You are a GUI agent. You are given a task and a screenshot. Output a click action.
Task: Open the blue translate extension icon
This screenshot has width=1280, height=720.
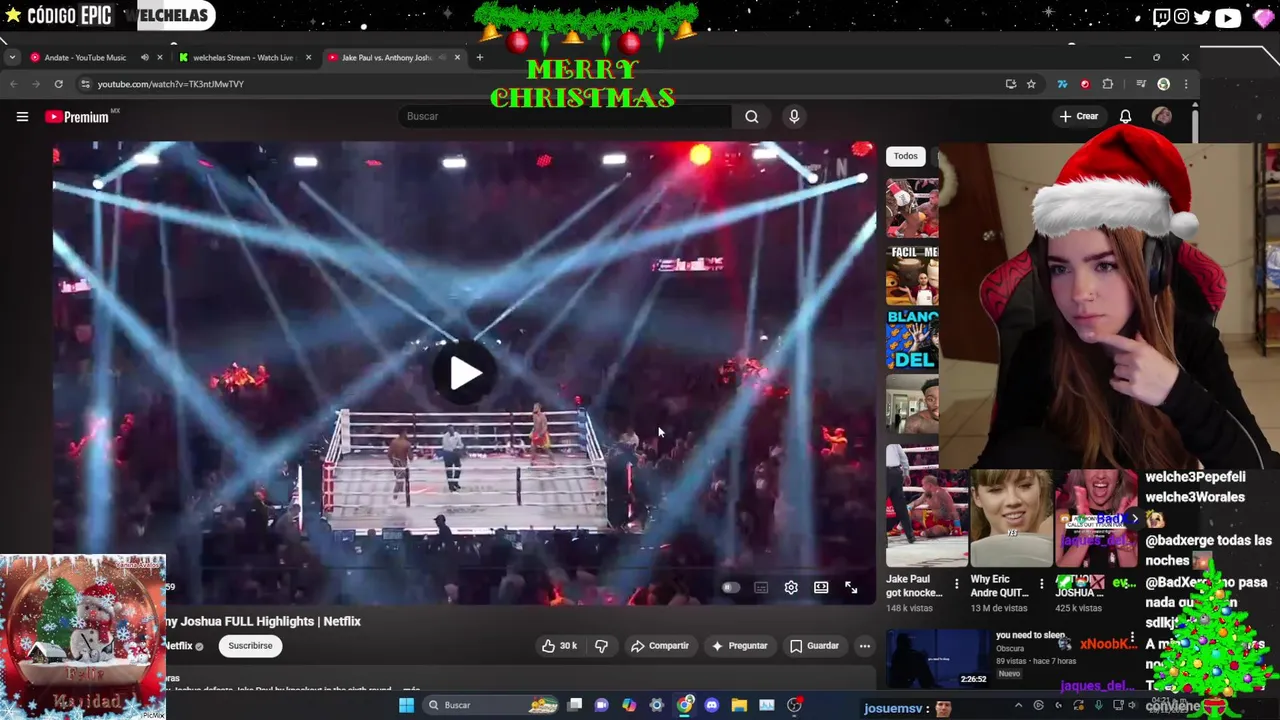pyautogui.click(x=1062, y=84)
